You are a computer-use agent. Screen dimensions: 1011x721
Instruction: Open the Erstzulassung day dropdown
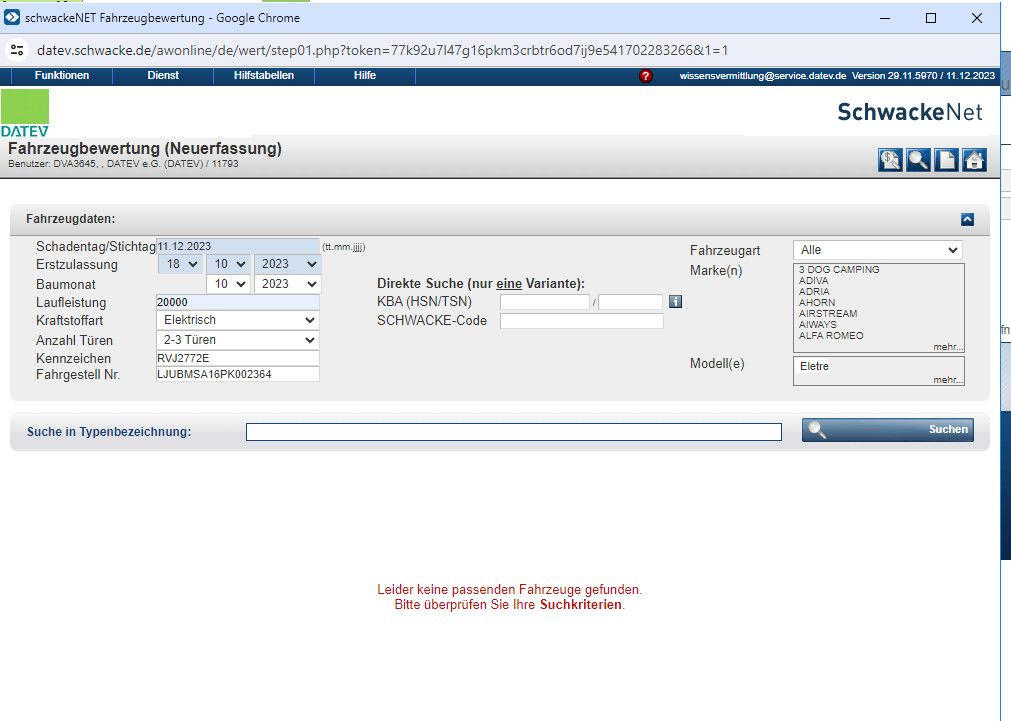pos(178,264)
